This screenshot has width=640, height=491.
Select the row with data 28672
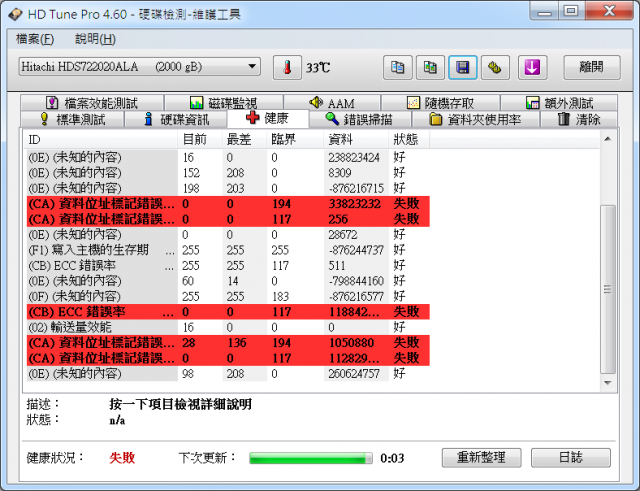click(x=228, y=235)
